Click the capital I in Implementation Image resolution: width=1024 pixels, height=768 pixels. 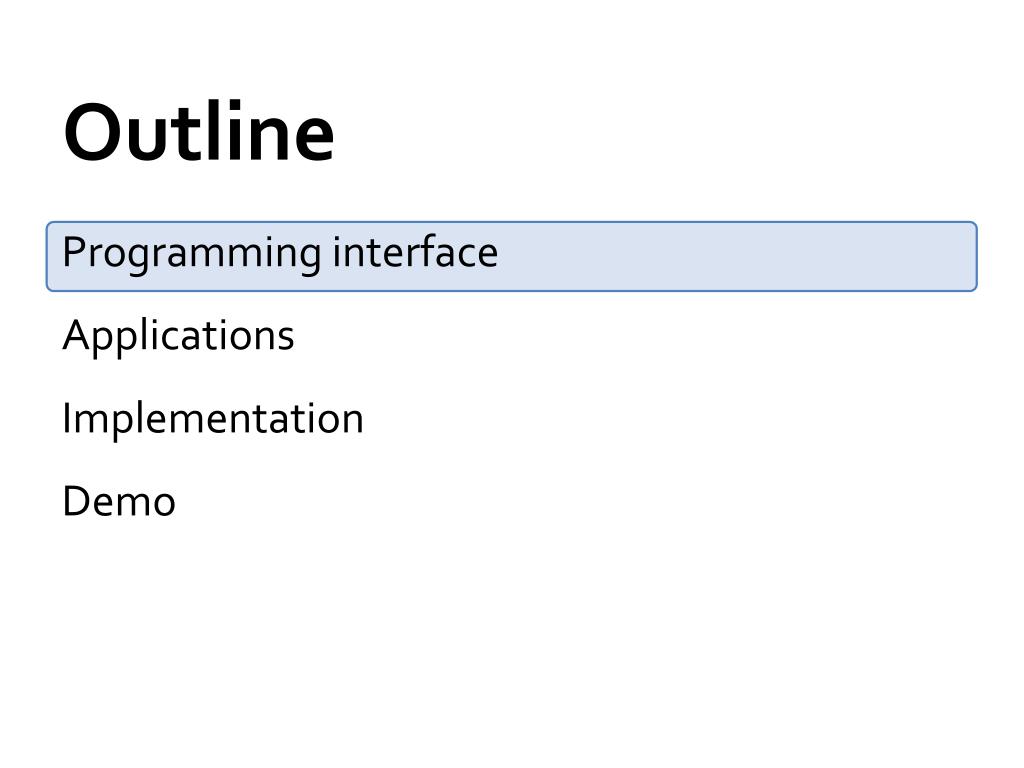point(66,418)
